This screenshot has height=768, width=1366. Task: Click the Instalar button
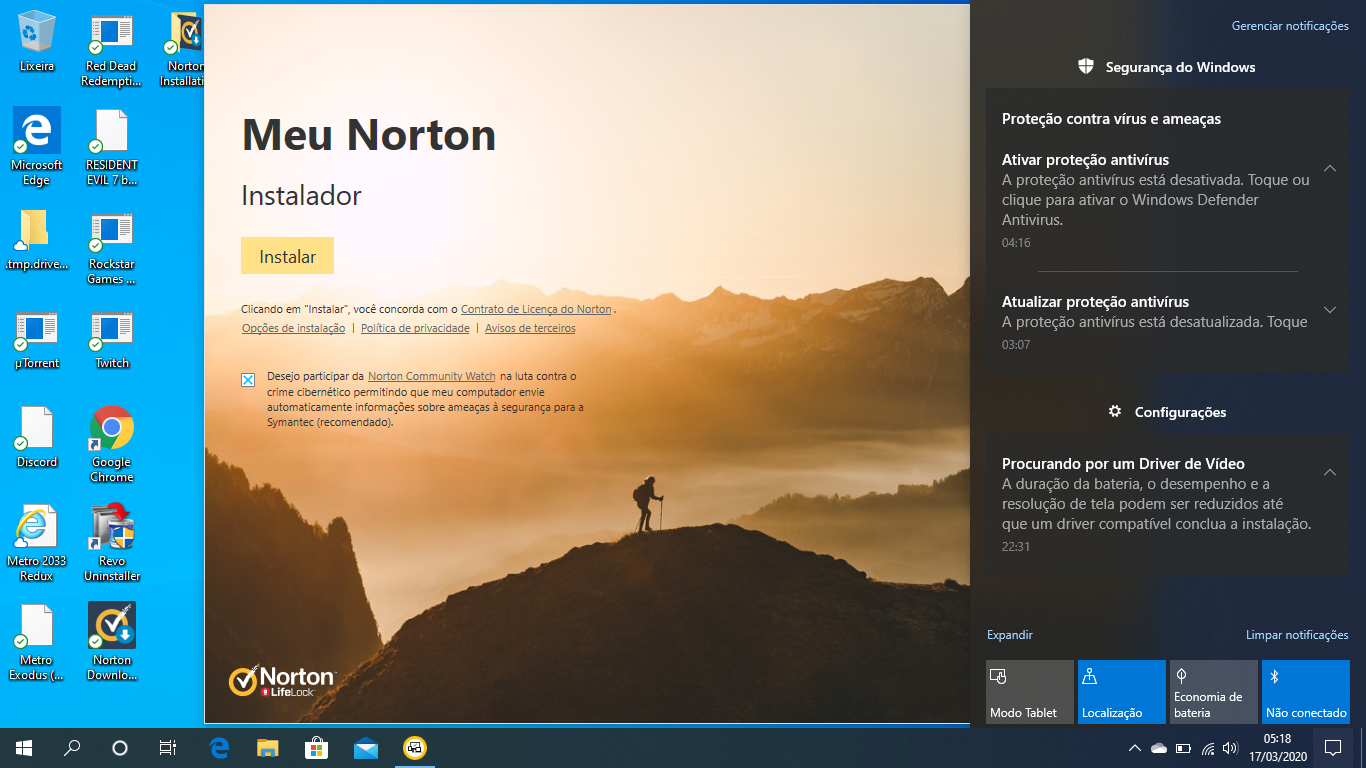coord(287,256)
